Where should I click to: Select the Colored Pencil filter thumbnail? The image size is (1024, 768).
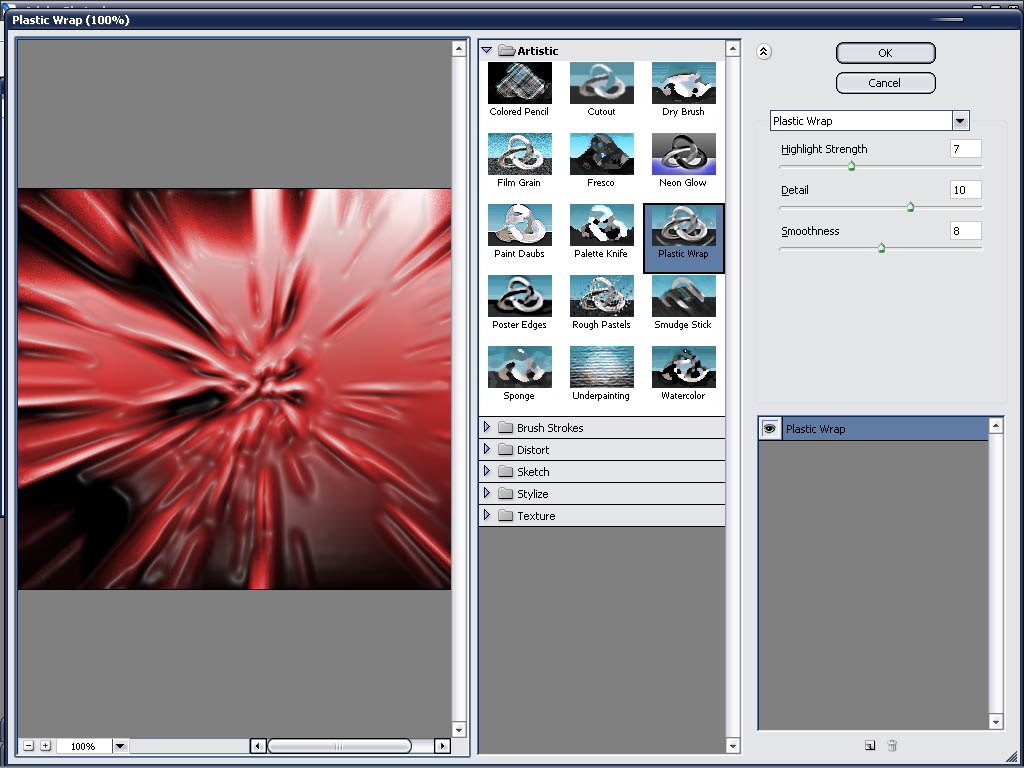[x=519, y=84]
